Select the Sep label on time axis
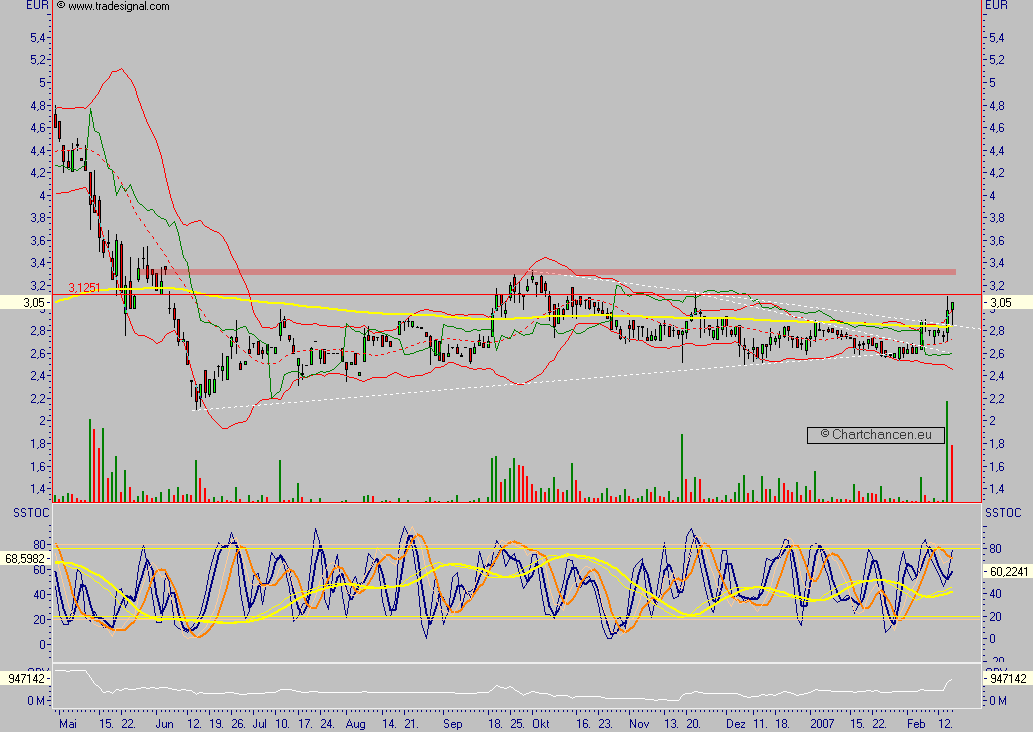Viewport: 1033px width, 732px height. [x=453, y=724]
